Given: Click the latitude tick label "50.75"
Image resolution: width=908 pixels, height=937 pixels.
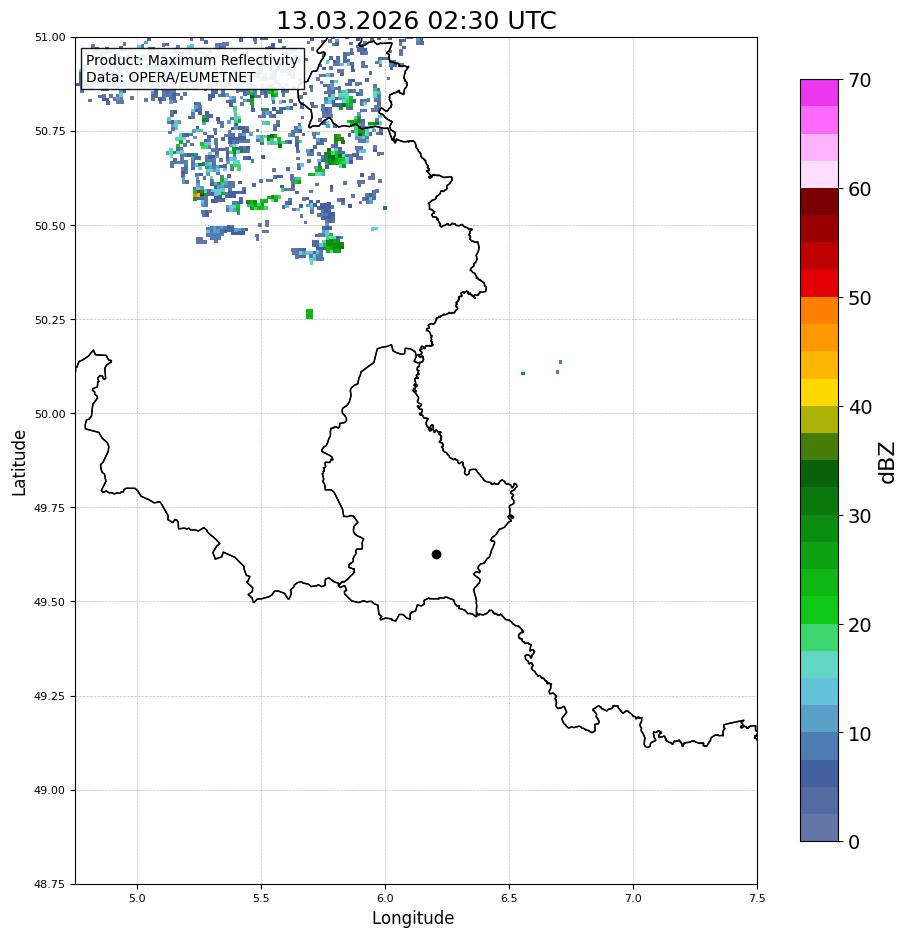Looking at the screenshot, I should 50,131.
